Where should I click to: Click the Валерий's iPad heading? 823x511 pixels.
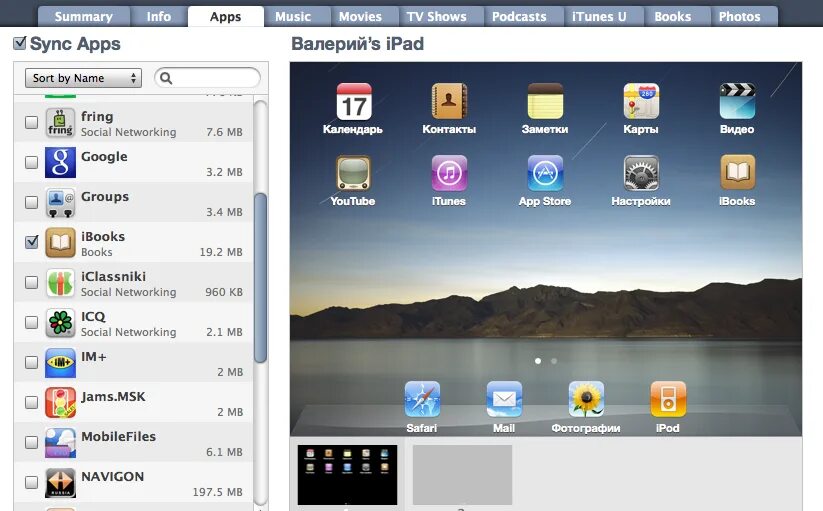[357, 44]
